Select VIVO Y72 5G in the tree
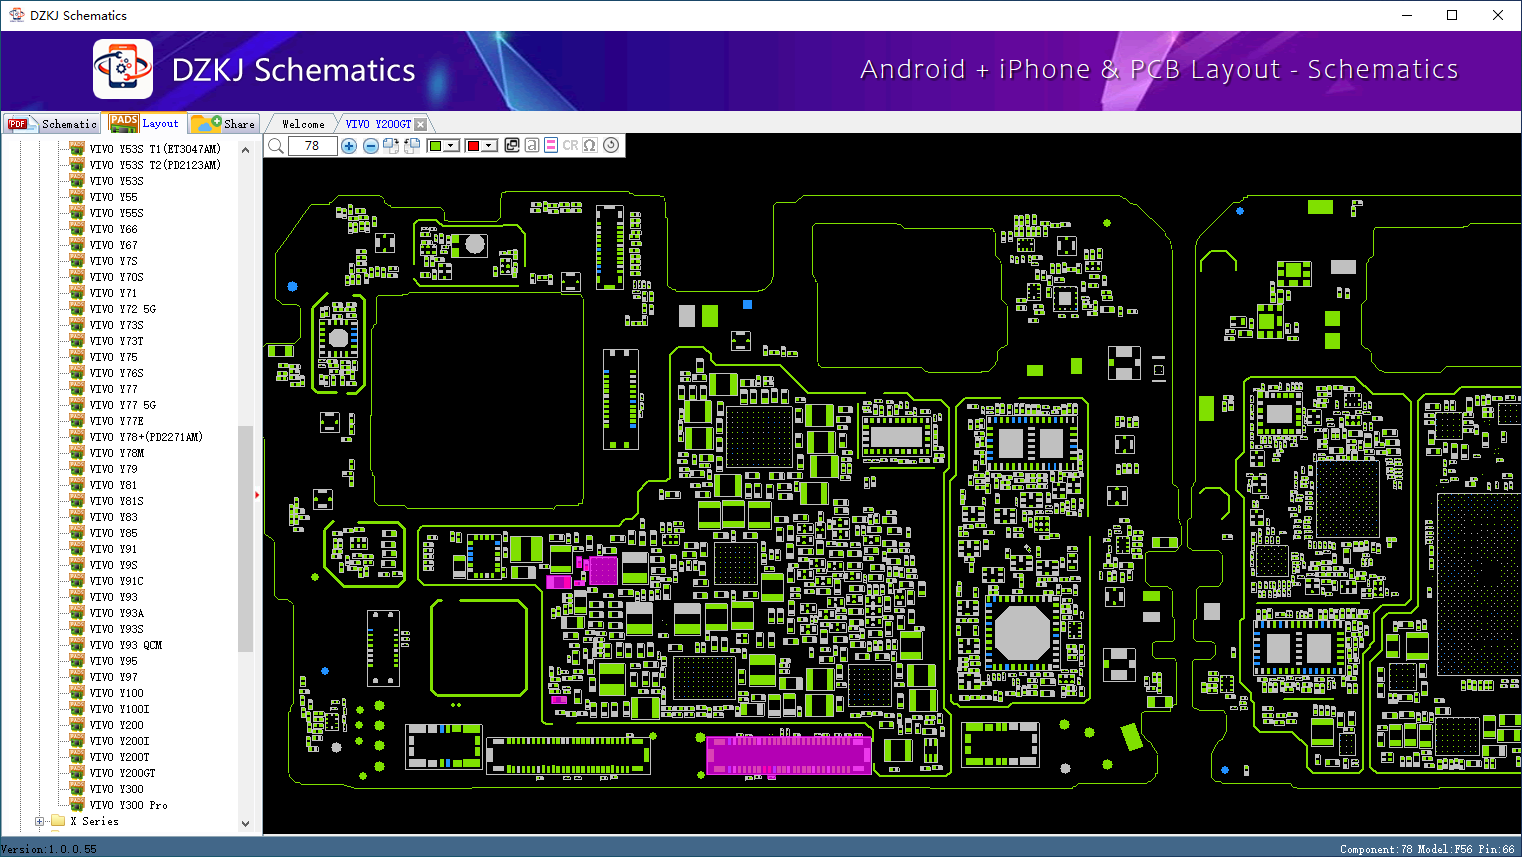Screen dimensions: 1522x857 coord(122,309)
